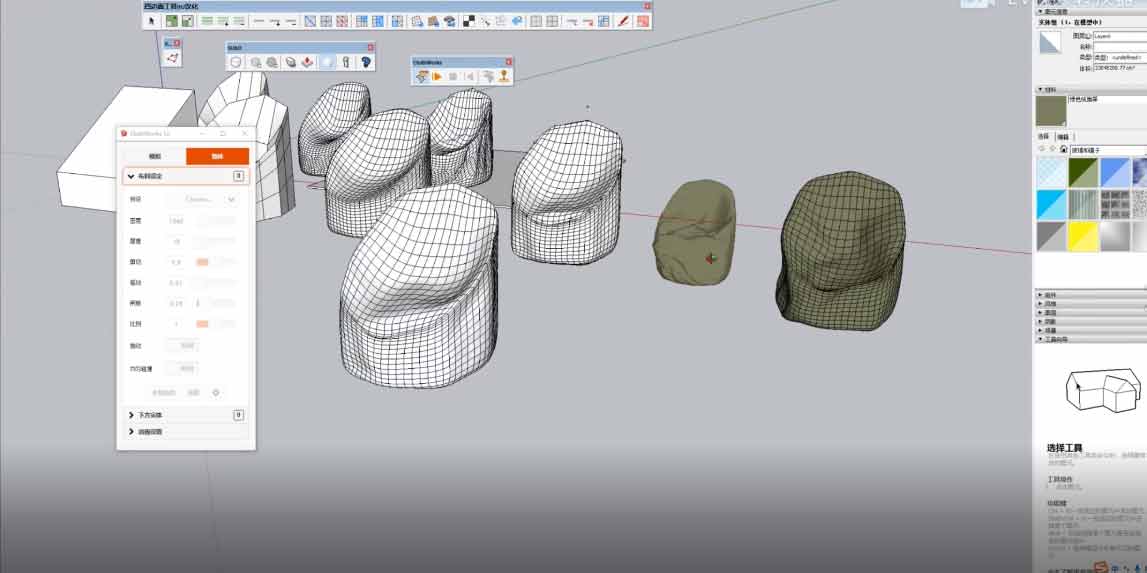Click the blue head-shaped icon in small toolbar
The height and width of the screenshot is (573, 1147).
coord(366,62)
